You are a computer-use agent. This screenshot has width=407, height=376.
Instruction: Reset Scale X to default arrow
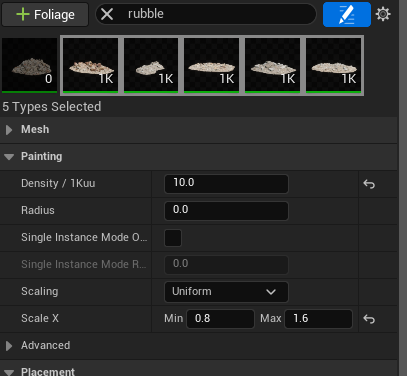click(369, 319)
